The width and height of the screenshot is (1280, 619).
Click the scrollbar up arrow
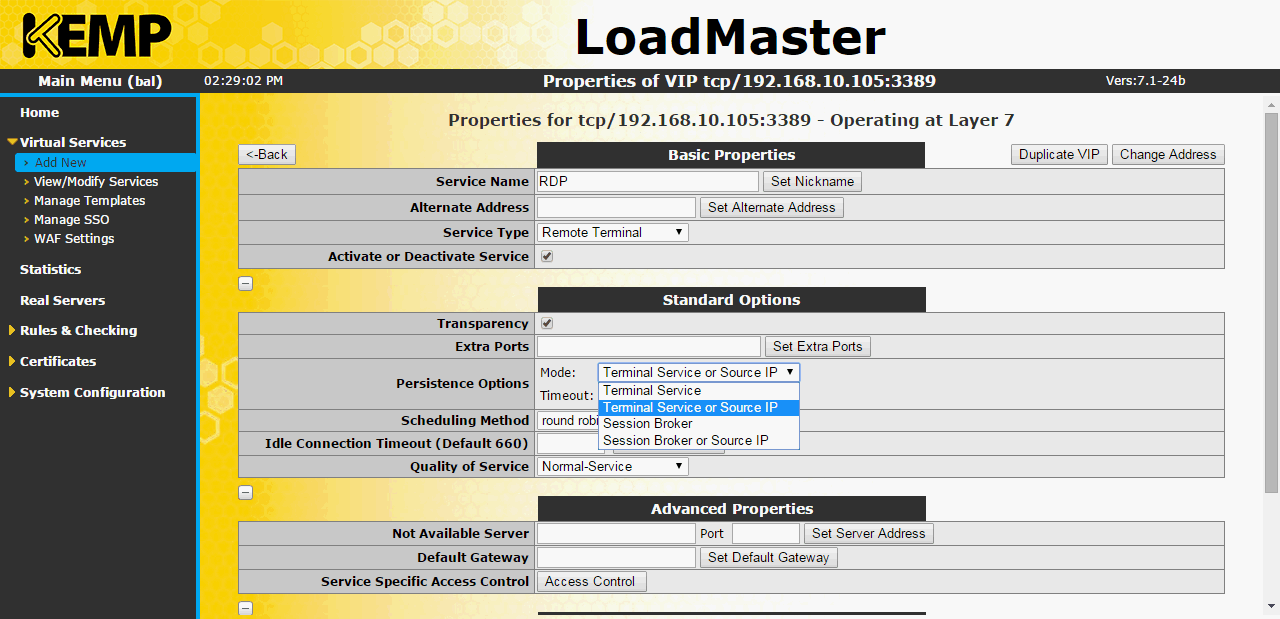[1271, 104]
